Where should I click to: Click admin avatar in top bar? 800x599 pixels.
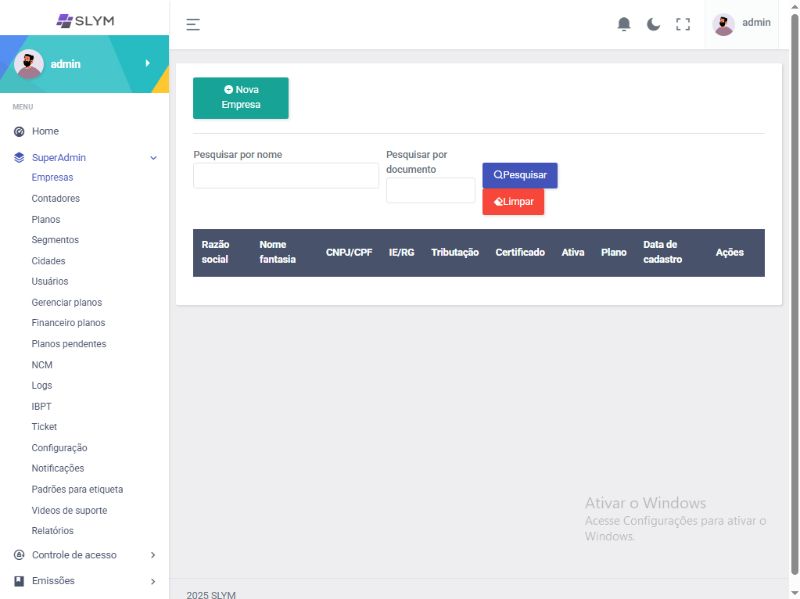[x=724, y=24]
